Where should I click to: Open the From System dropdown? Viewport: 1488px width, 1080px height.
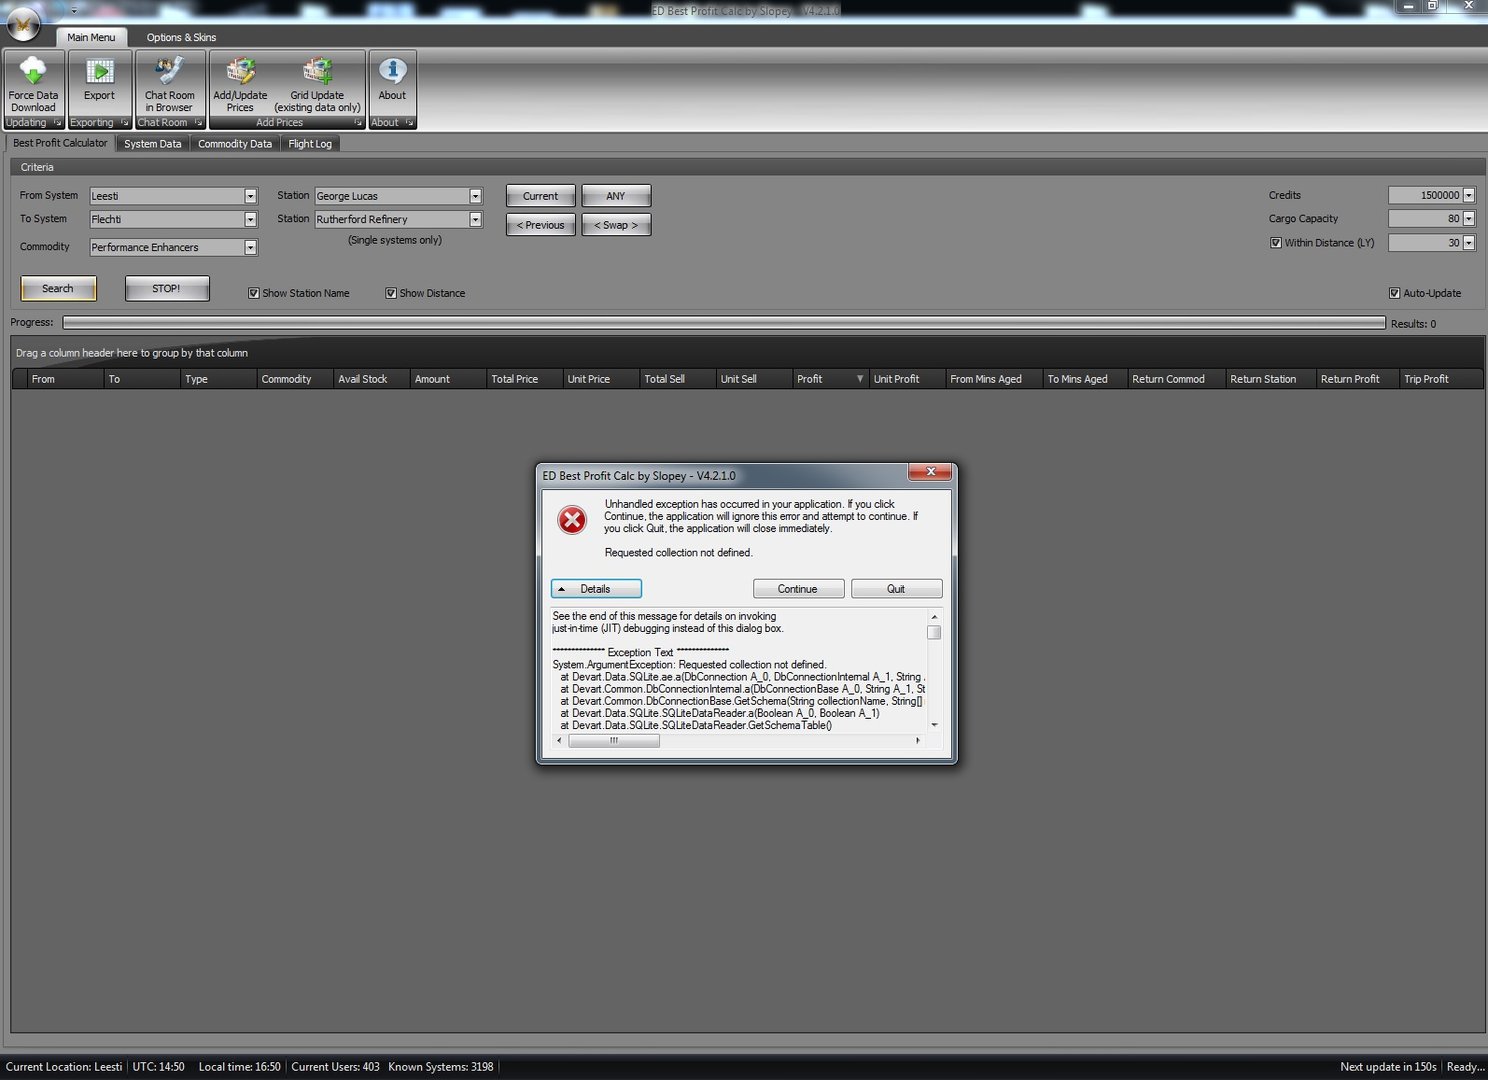point(250,196)
